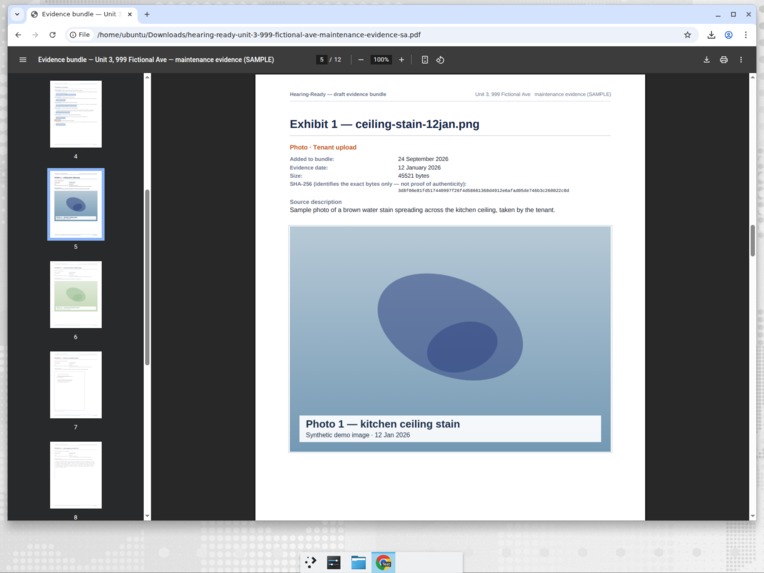Click the '45521 bytes' size value
Viewport: 764px width, 573px height.
(413, 175)
